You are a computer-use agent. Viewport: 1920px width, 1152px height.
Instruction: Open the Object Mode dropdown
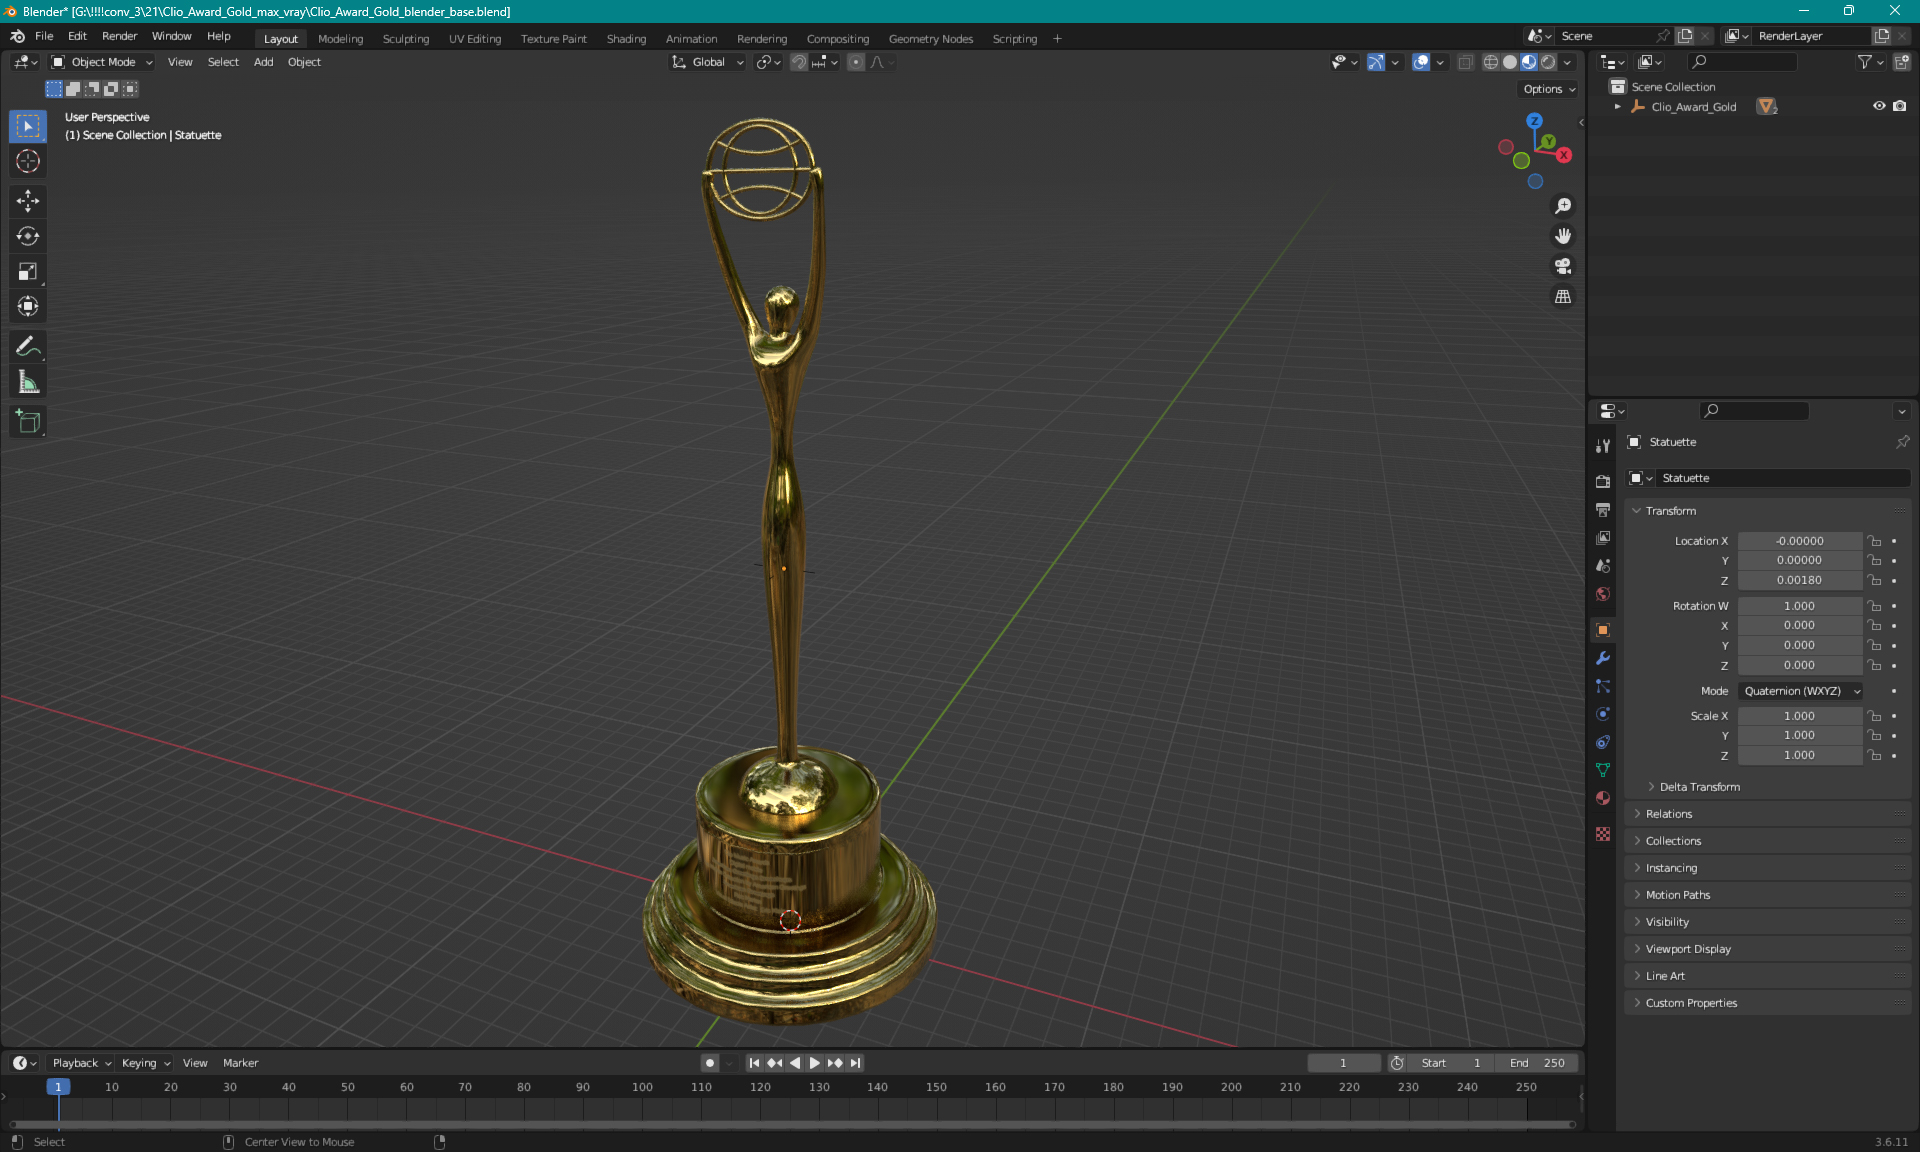pos(102,62)
